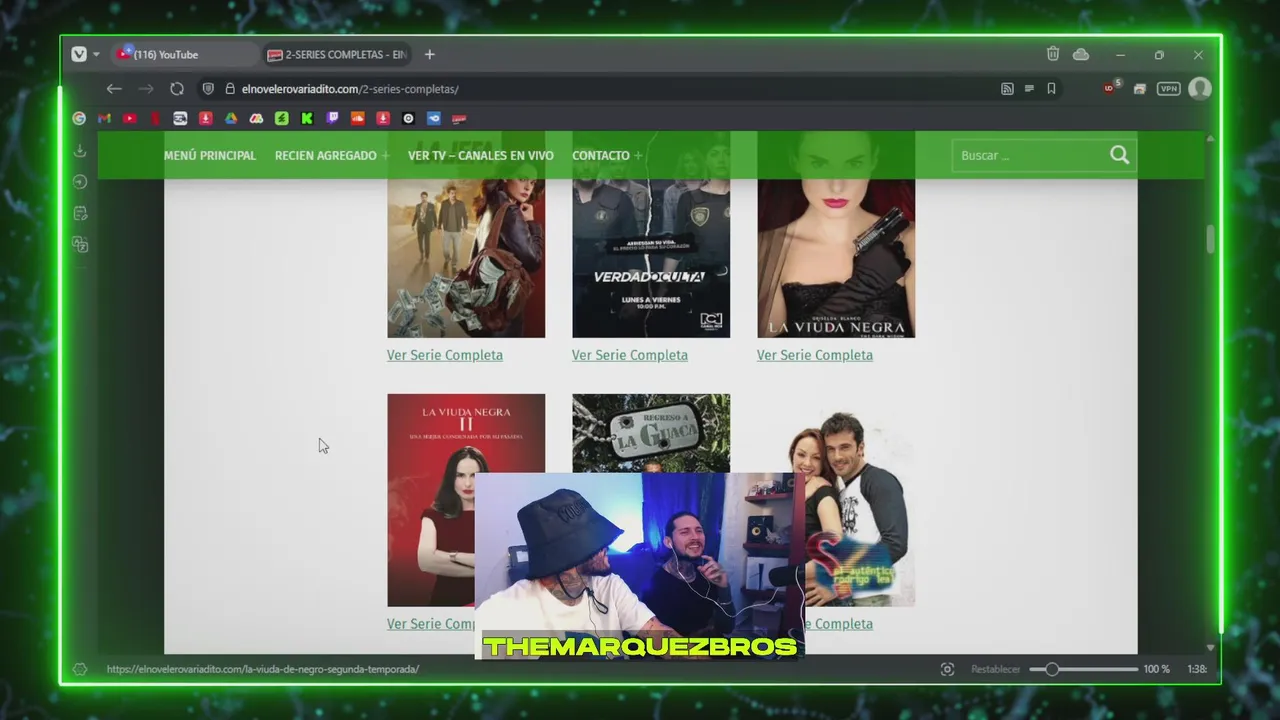Open uBlock Origin extension icon
Screen dimensions: 1280x720
1110,88
